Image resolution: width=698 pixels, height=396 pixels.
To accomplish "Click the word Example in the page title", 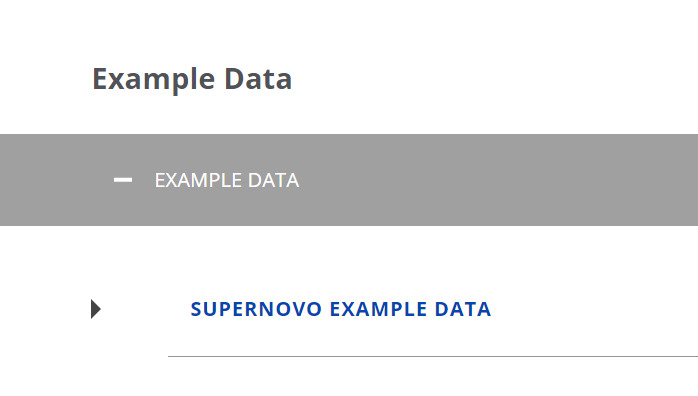I will pyautogui.click(x=154, y=79).
